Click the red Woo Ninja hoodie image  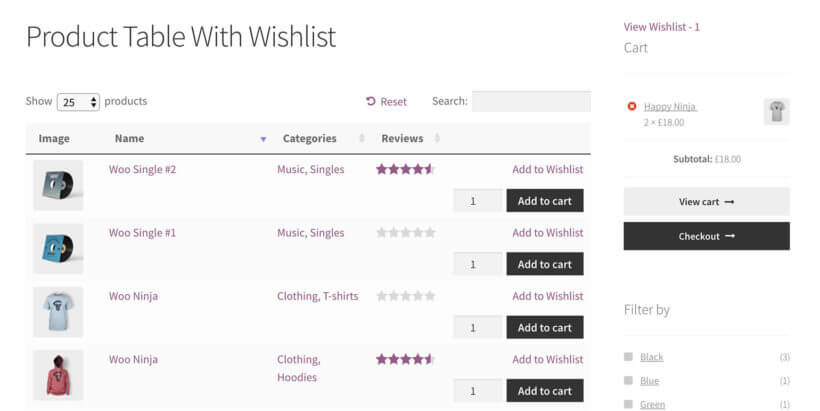pyautogui.click(x=58, y=375)
